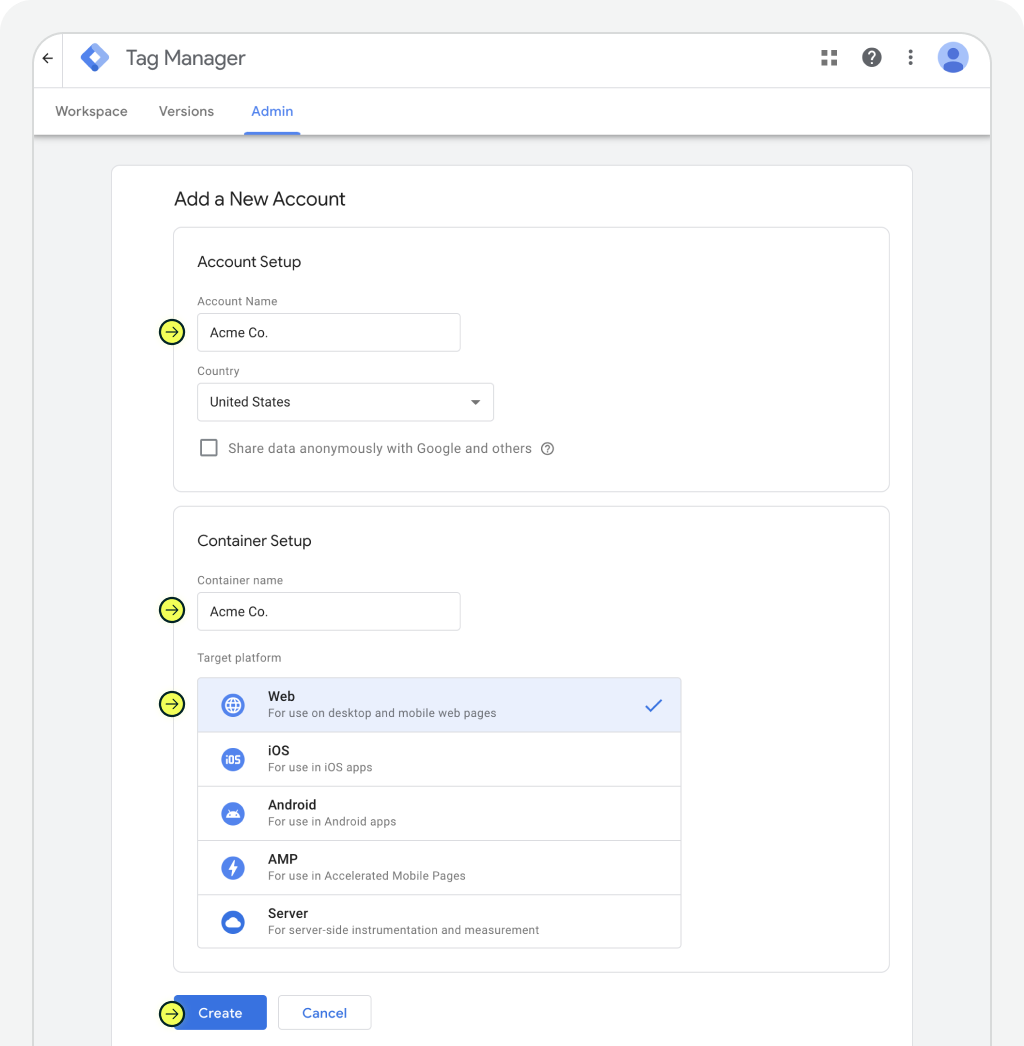1024x1046 pixels.
Task: Click the Server cloud icon
Action: [x=233, y=923]
